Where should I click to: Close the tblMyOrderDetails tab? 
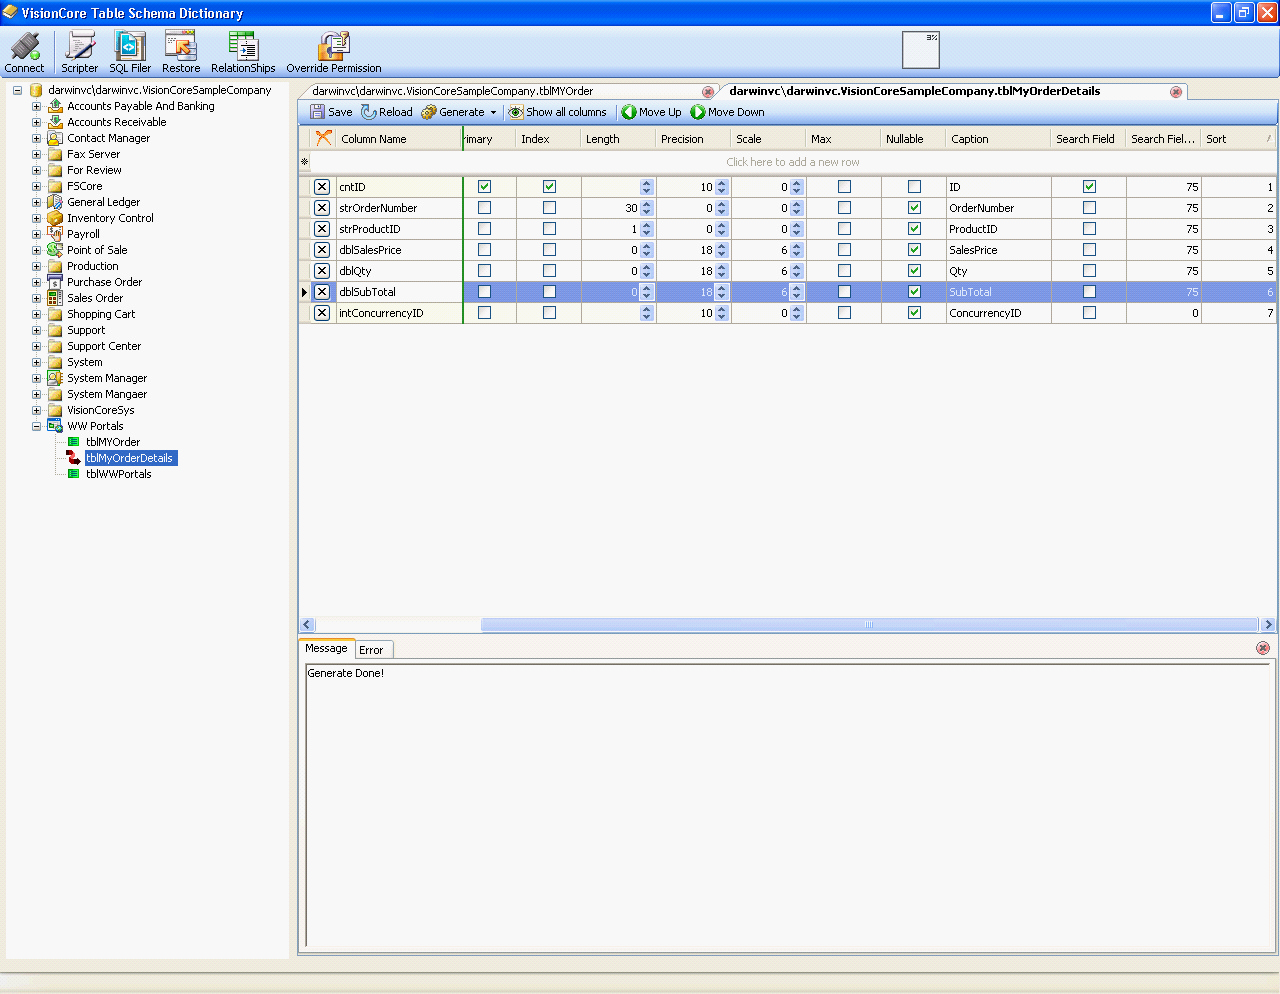pos(1176,92)
